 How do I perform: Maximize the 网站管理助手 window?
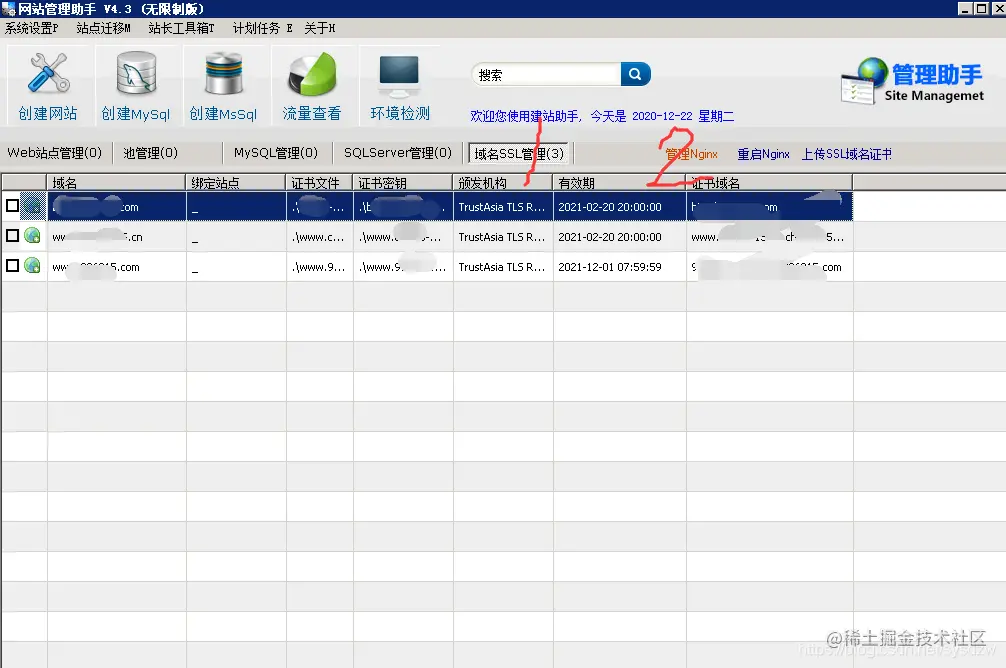981,8
